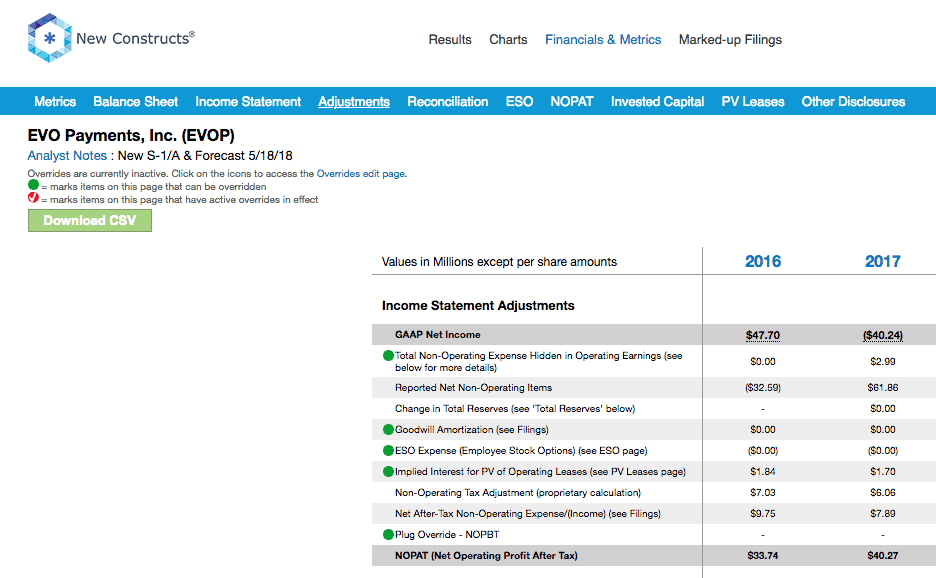
Task: Open the Analyst Notes link
Action: (x=67, y=156)
